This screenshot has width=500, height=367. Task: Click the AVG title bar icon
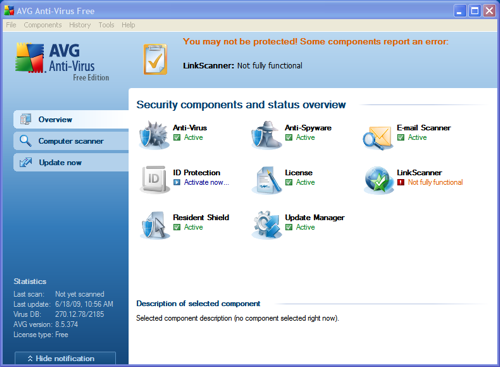(9, 10)
